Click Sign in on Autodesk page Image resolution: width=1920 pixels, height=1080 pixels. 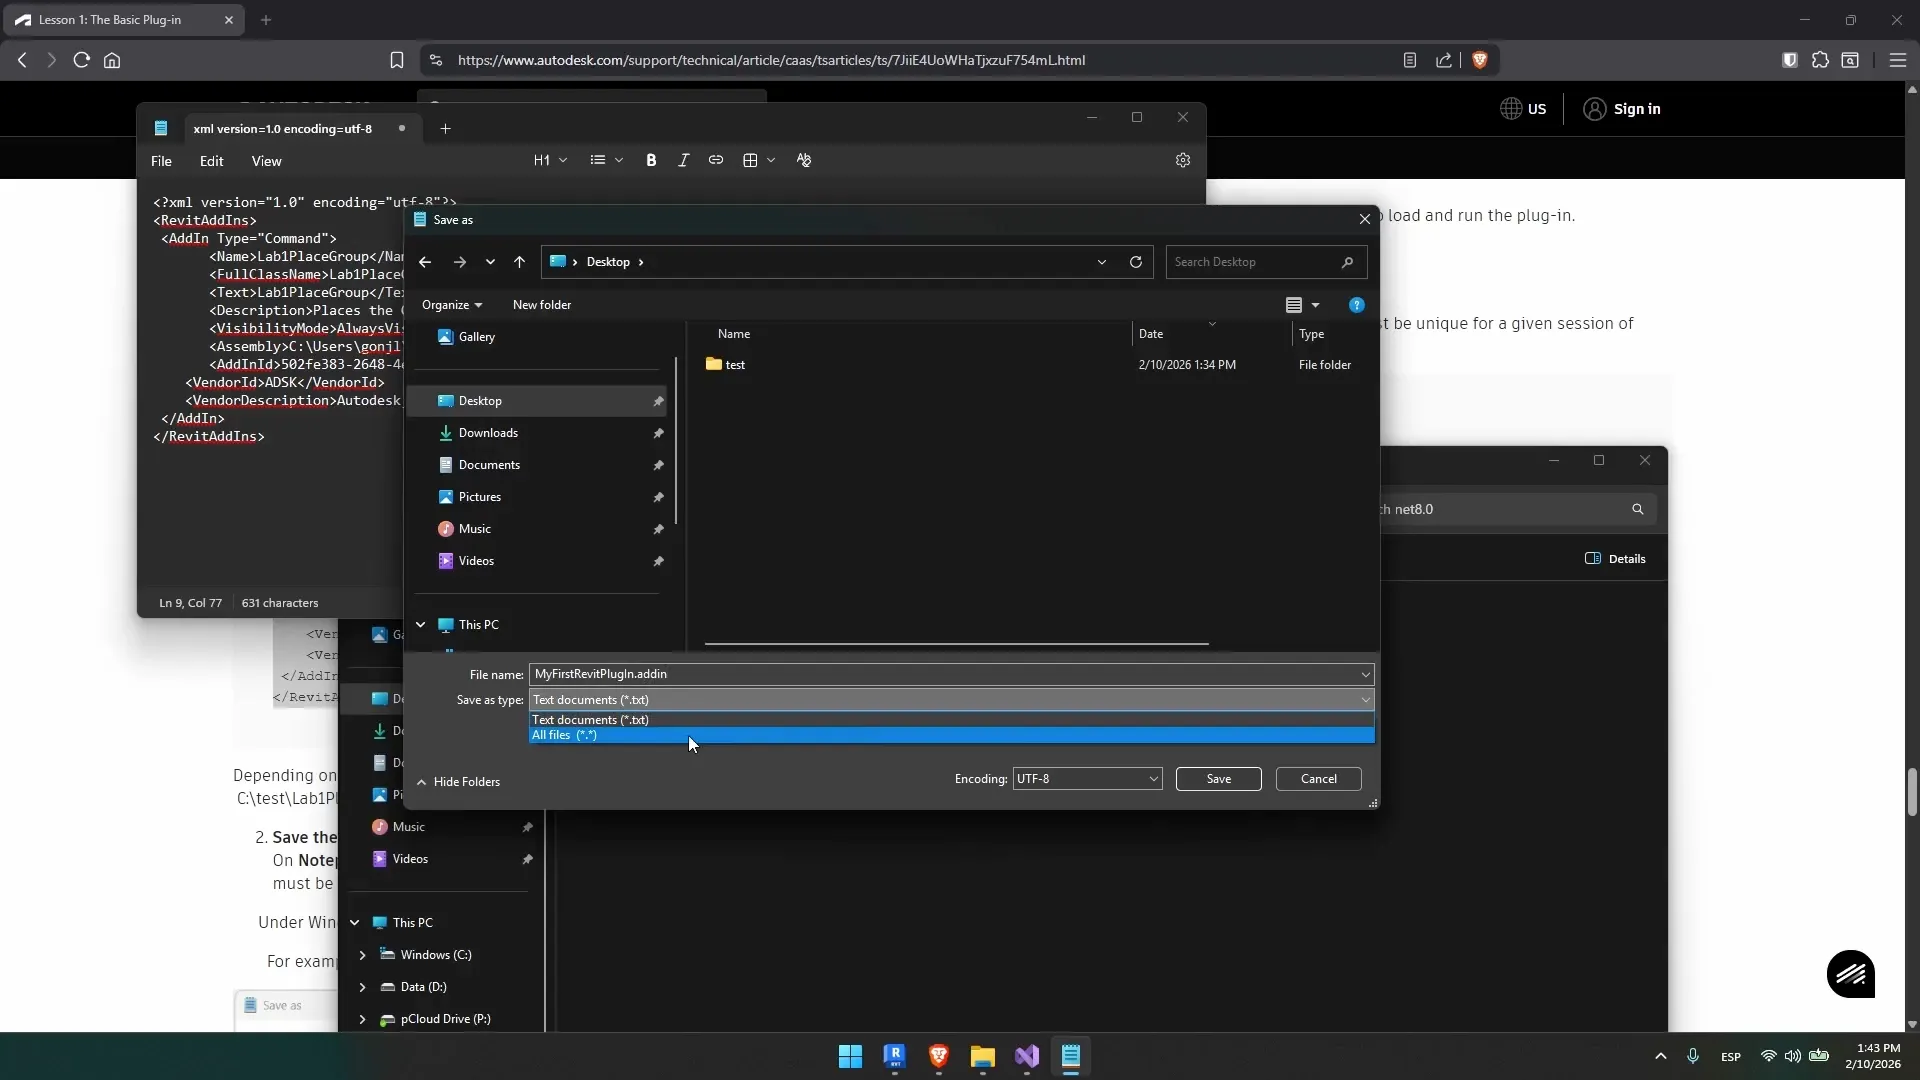1622,109
